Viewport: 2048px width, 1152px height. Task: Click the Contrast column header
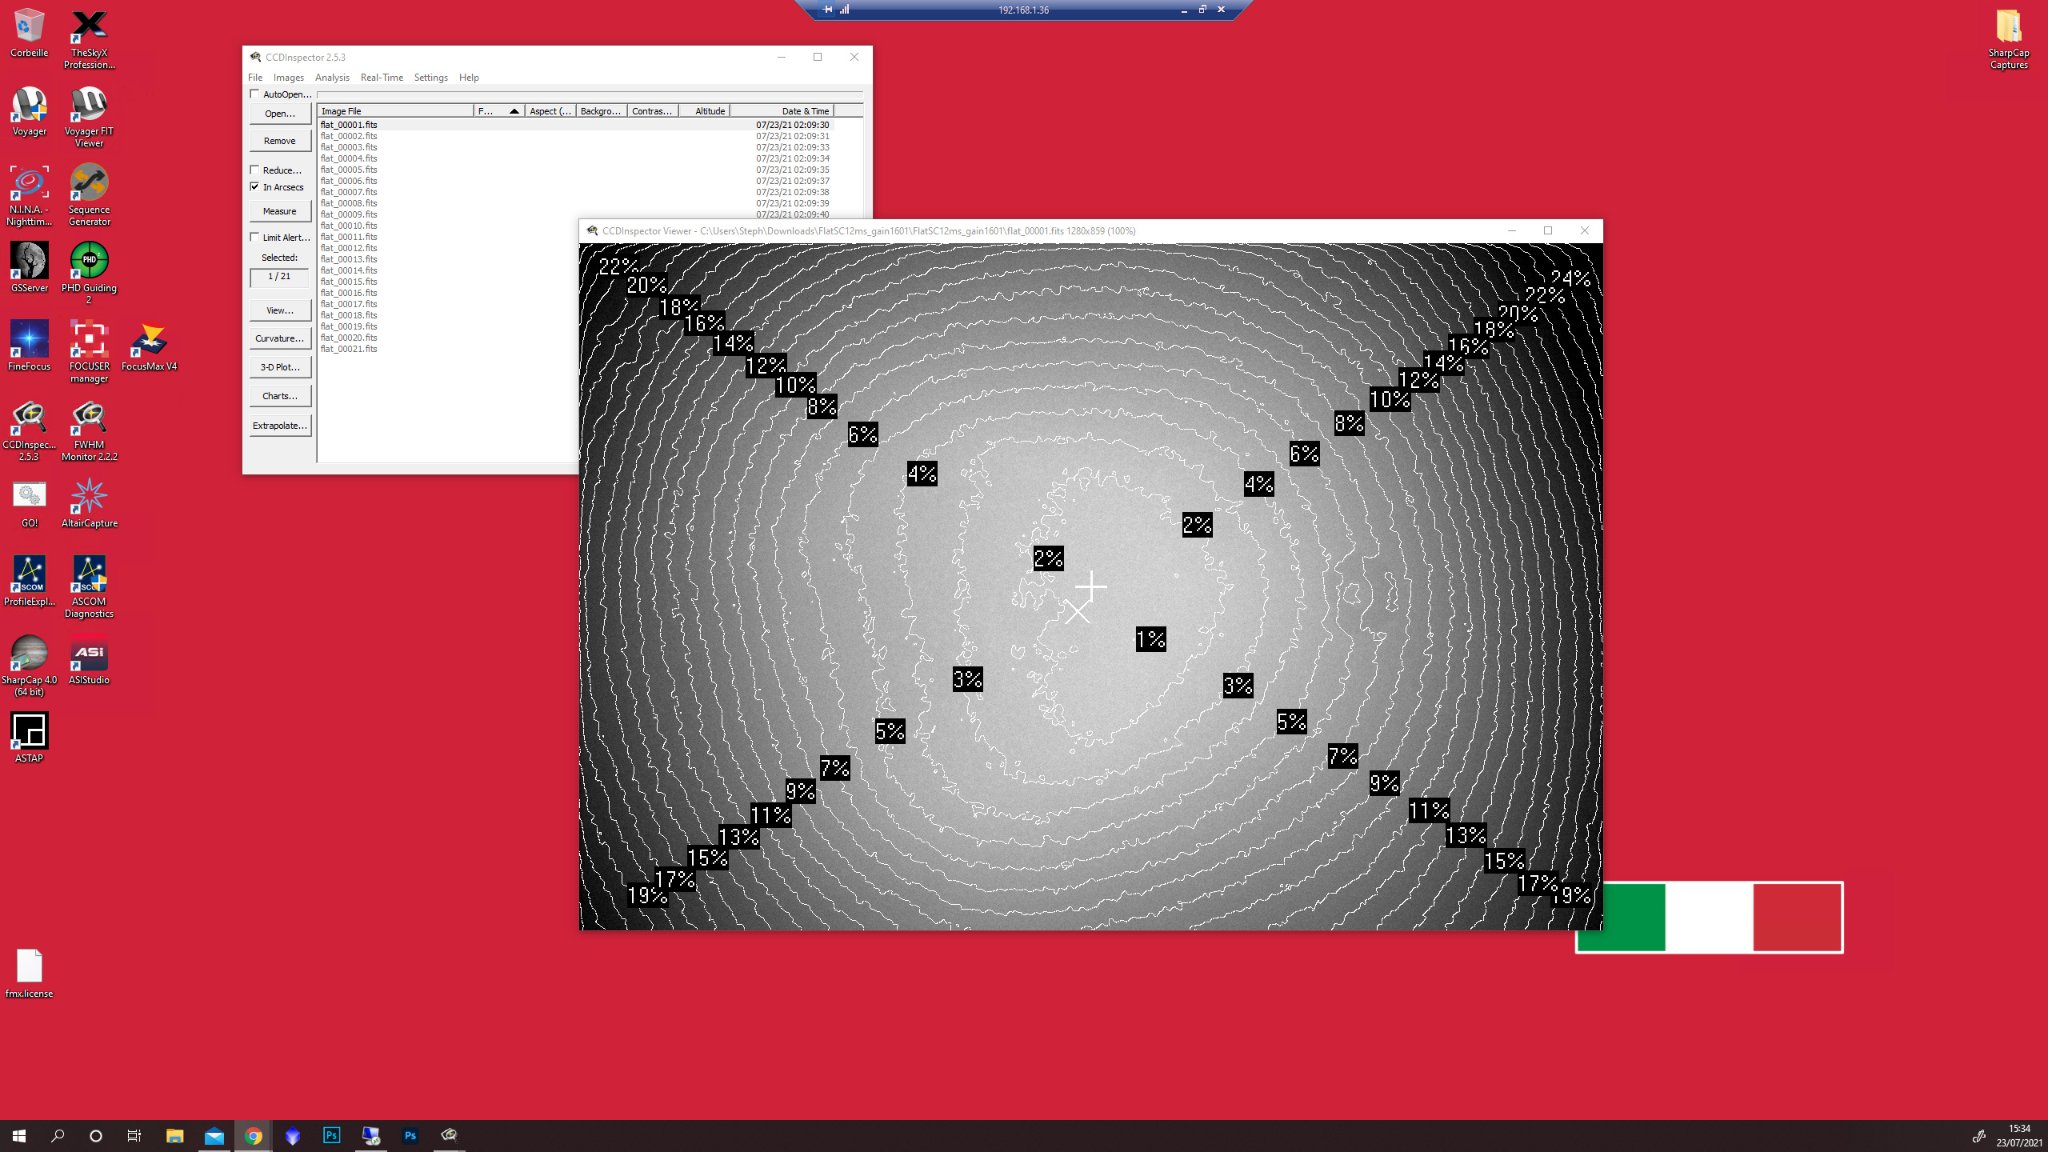(653, 111)
